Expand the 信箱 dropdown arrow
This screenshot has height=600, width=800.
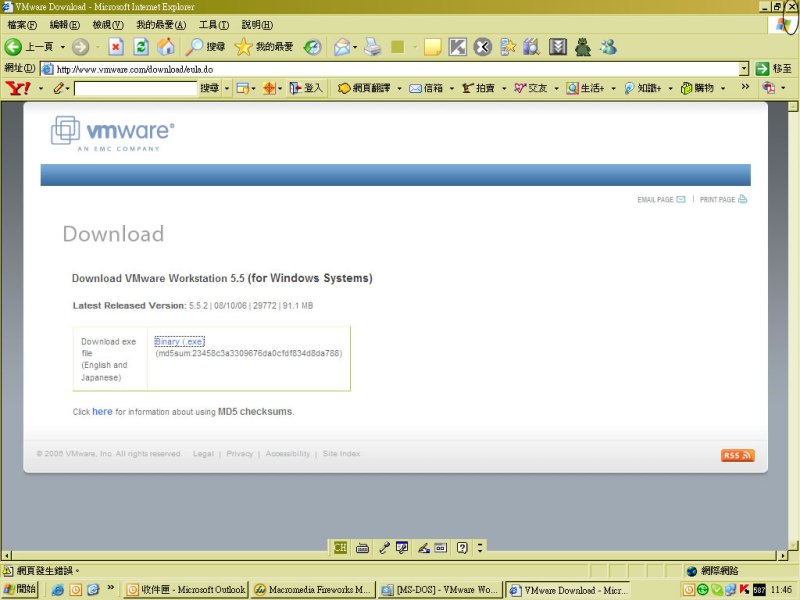coord(452,89)
